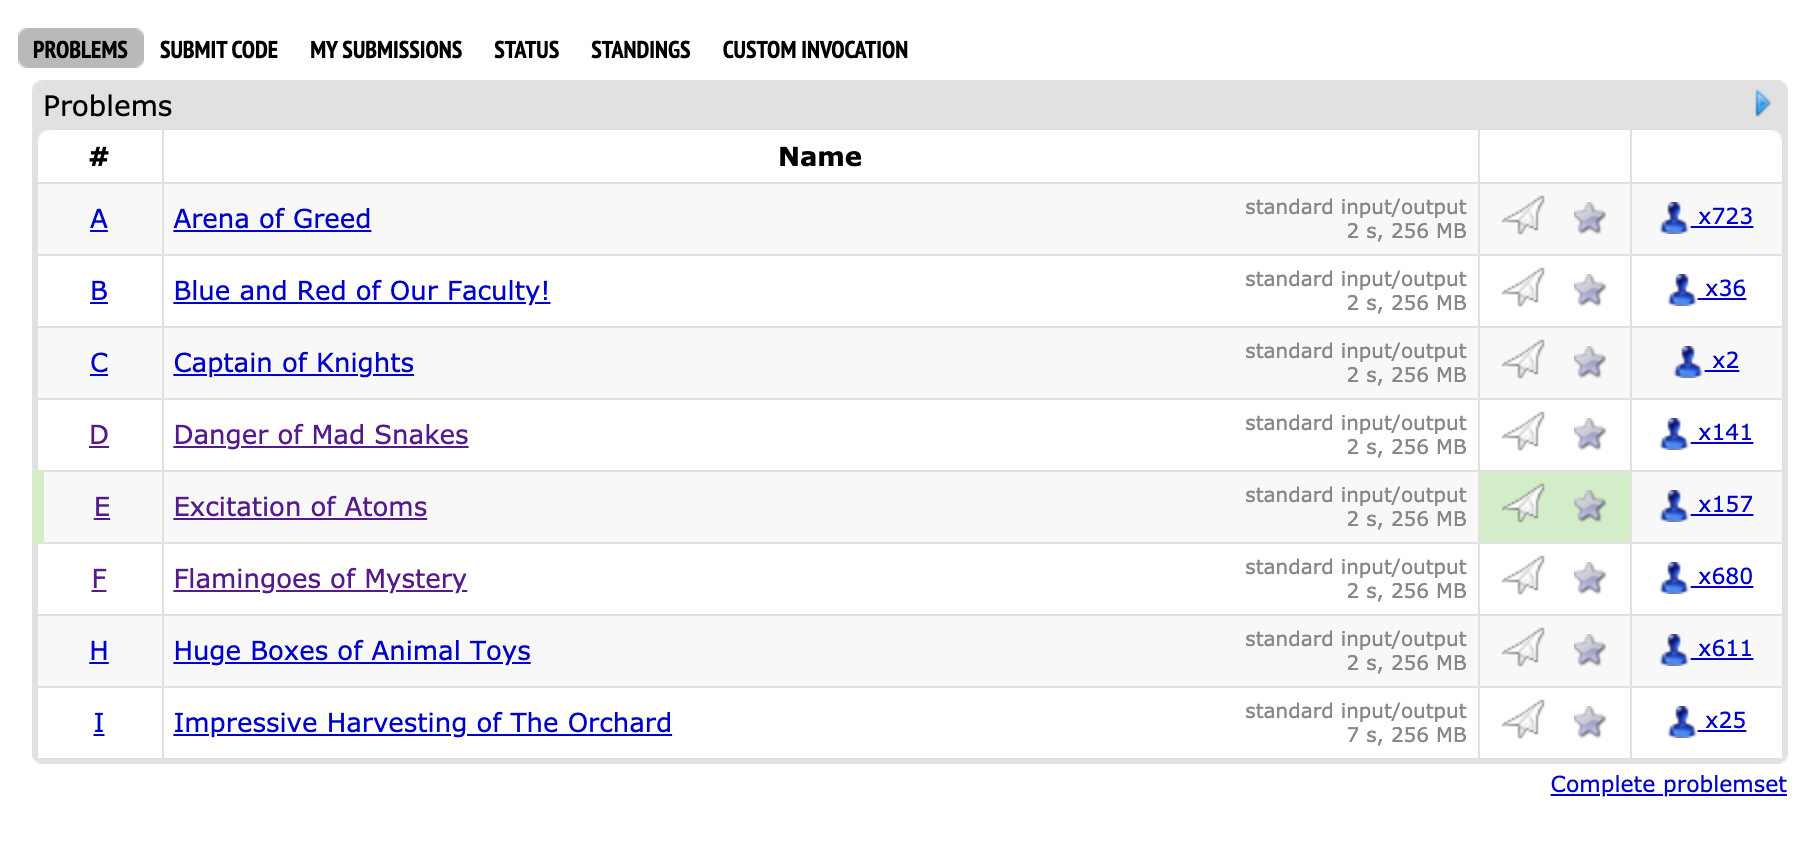Open the Submit Code tab
Image resolution: width=1804 pixels, height=854 pixels.
pyautogui.click(x=219, y=50)
